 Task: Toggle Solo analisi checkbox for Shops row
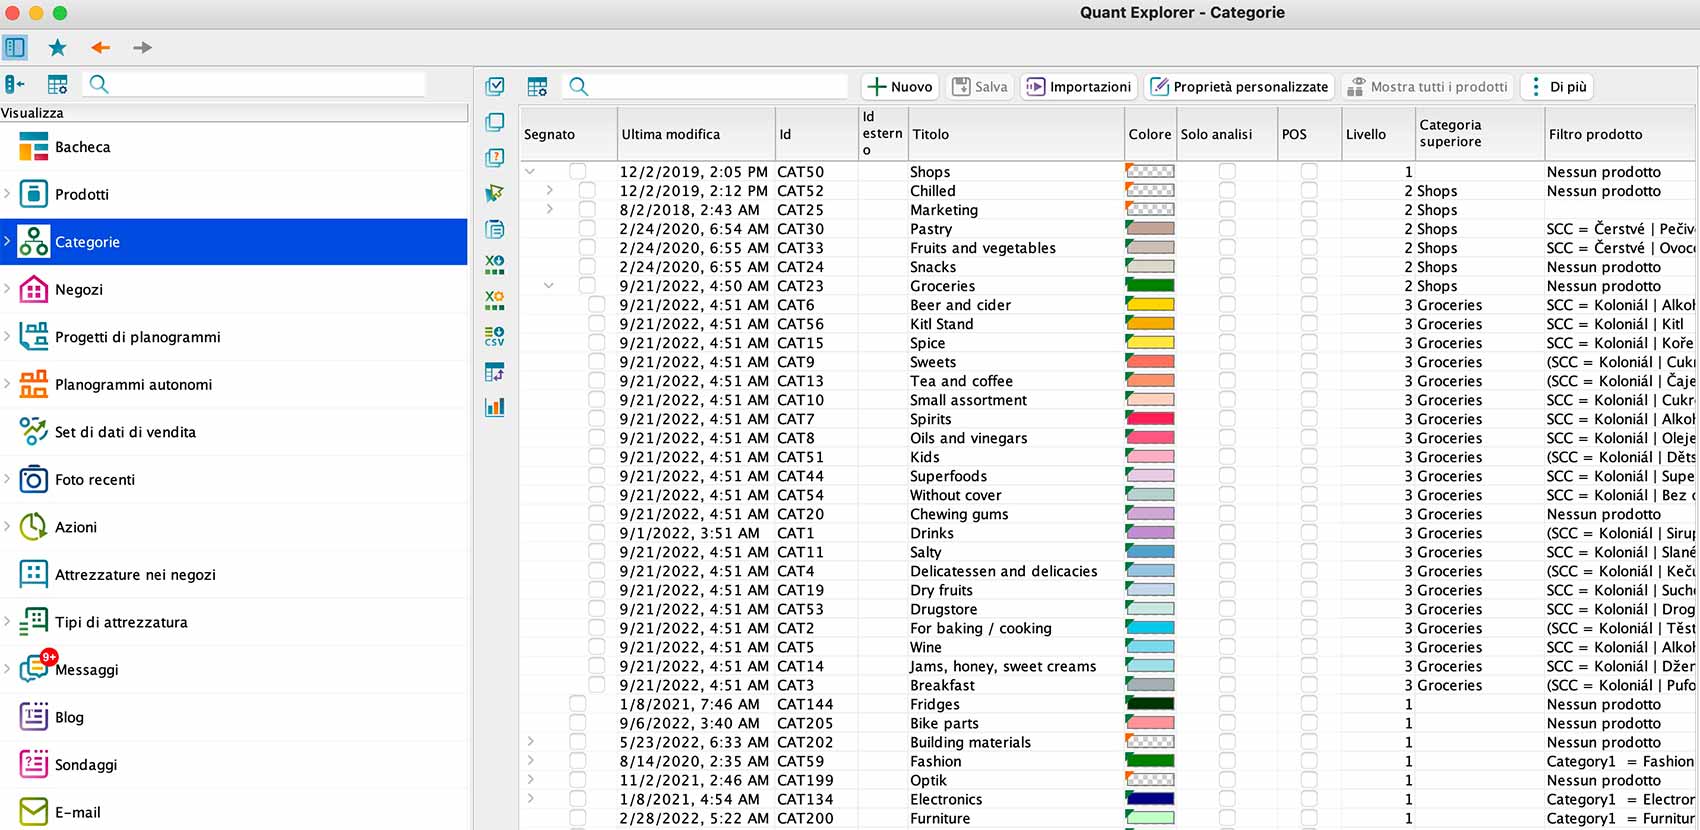[x=1227, y=172]
